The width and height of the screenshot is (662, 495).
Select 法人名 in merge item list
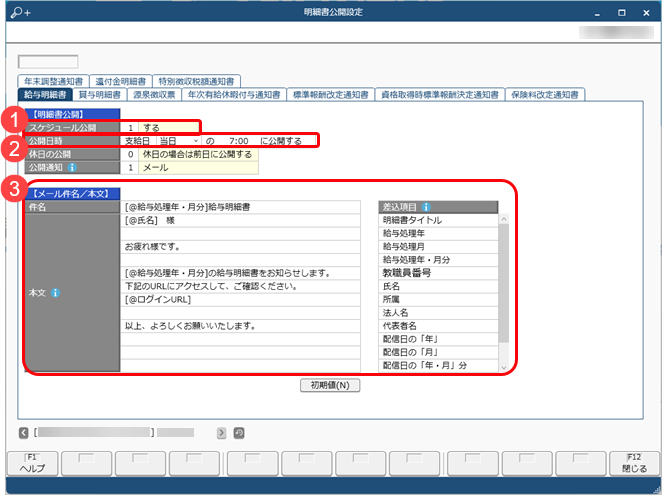pos(438,313)
